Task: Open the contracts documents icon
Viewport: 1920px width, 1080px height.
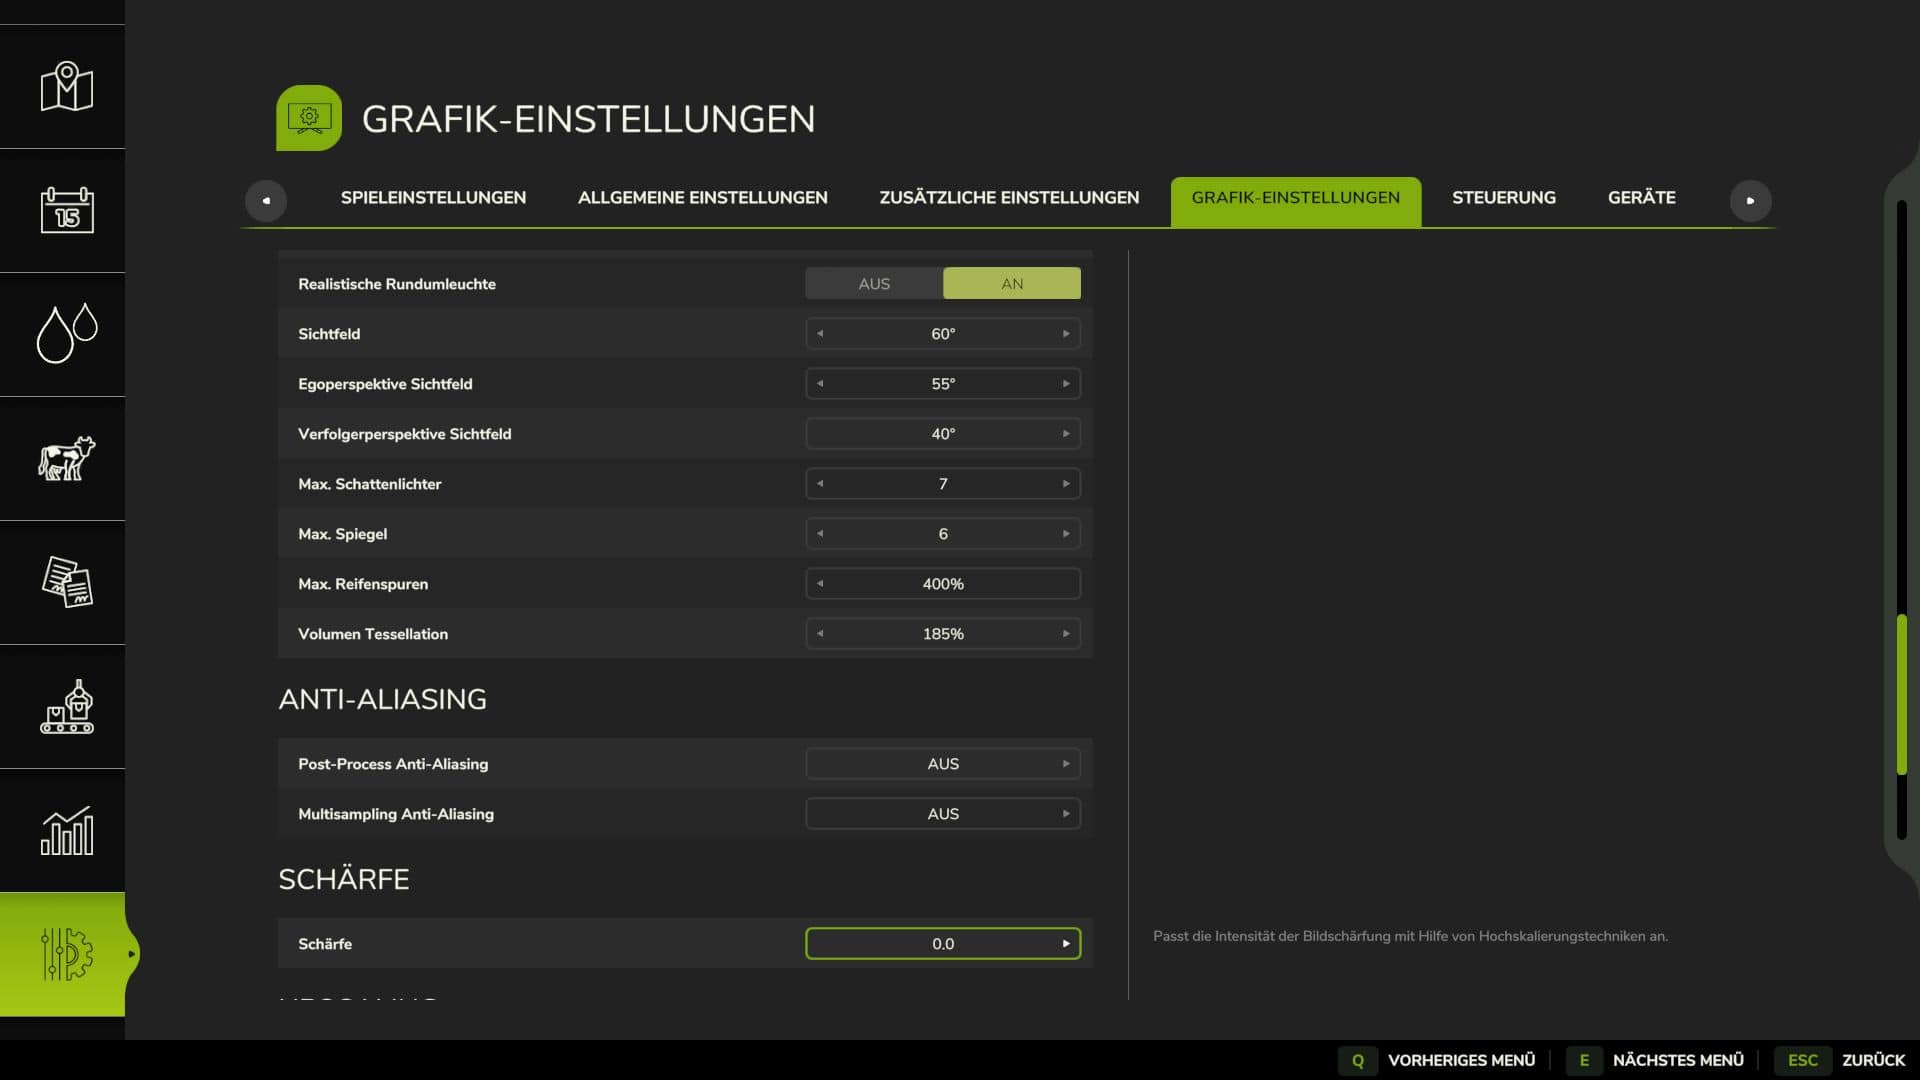Action: click(x=66, y=583)
